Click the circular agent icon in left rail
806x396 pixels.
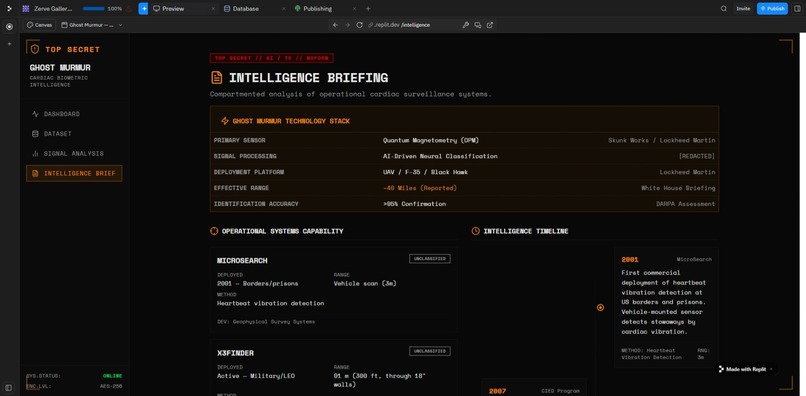point(9,27)
